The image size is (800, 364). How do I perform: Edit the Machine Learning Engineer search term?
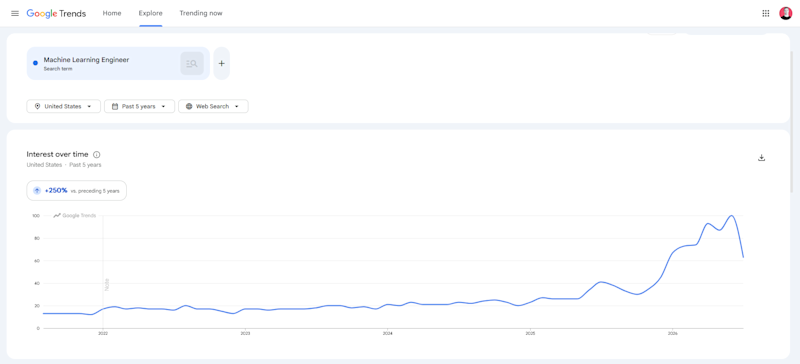click(86, 60)
